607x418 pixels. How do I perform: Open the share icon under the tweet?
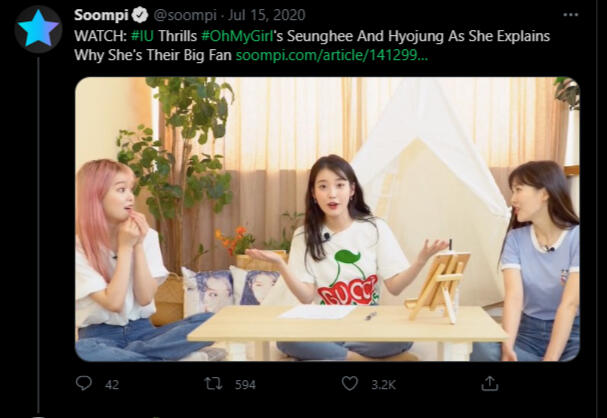tap(489, 383)
